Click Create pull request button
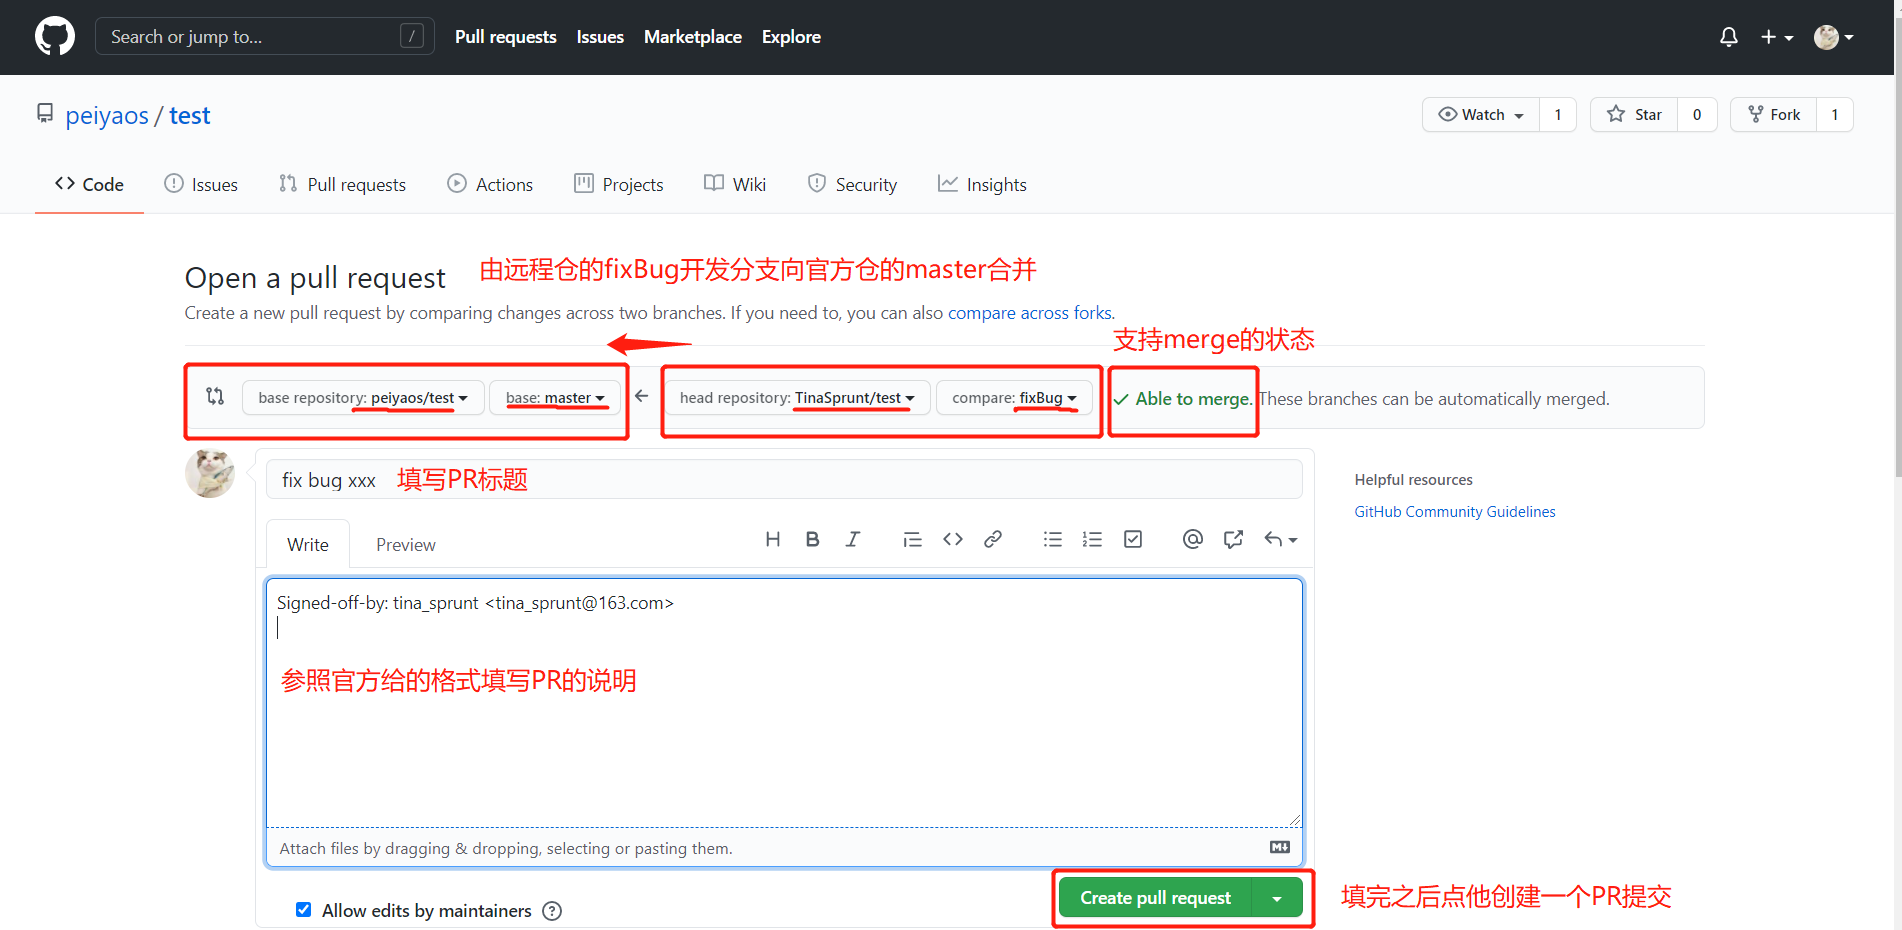 click(1155, 897)
